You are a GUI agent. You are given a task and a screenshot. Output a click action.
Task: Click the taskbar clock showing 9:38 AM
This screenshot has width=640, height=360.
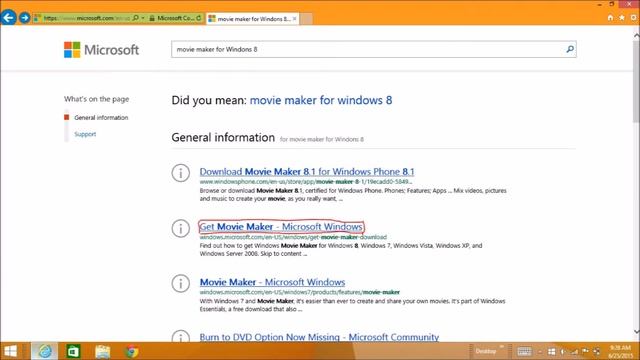click(x=620, y=351)
